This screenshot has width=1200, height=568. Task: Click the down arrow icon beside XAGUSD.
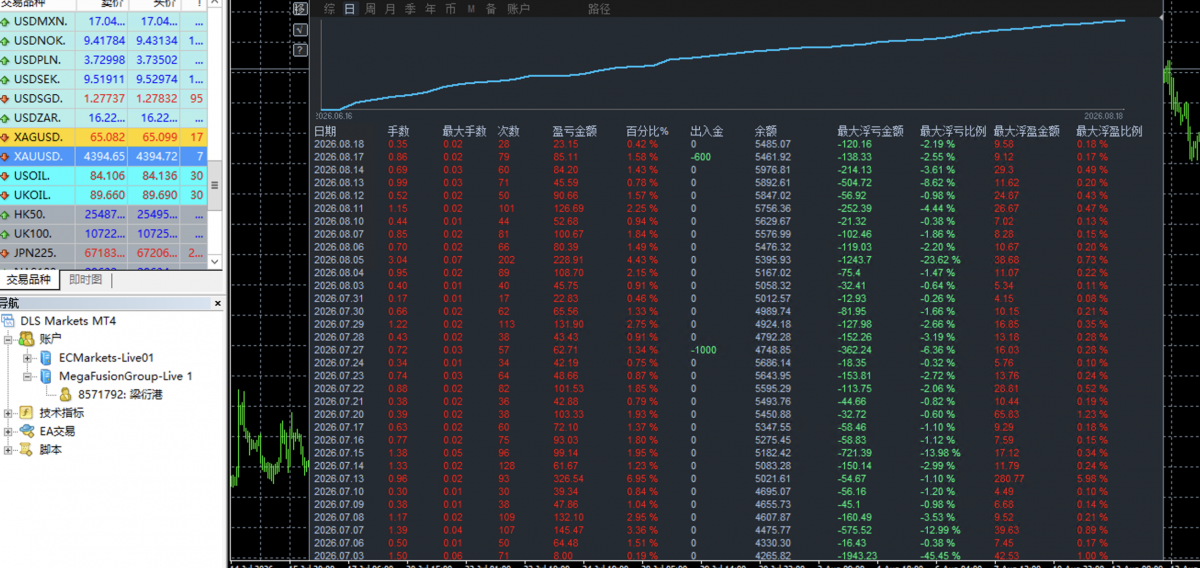point(5,136)
